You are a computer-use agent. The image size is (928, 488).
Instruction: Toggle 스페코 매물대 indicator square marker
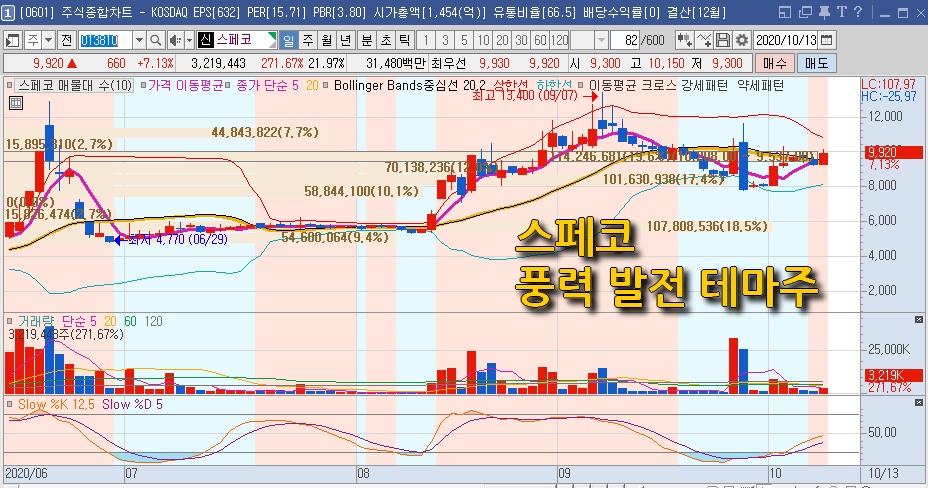point(9,86)
